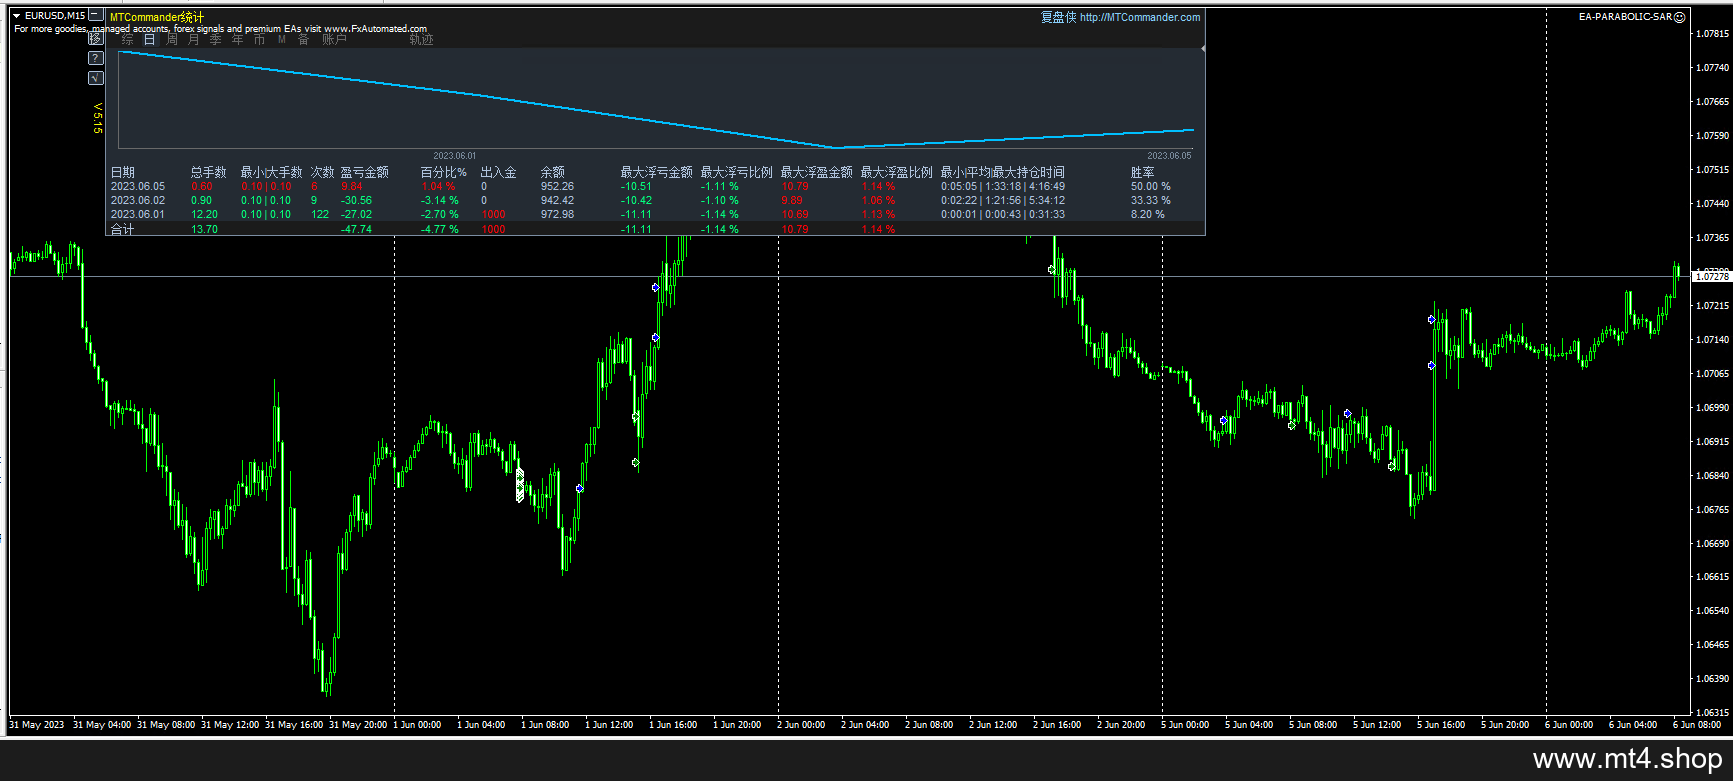The image size is (1733, 781).
Task: Switch to the 综 summary tab
Action: 127,39
